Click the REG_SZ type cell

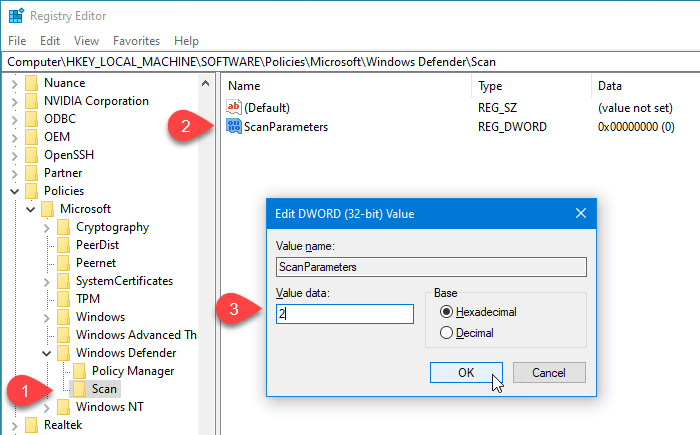[x=497, y=108]
